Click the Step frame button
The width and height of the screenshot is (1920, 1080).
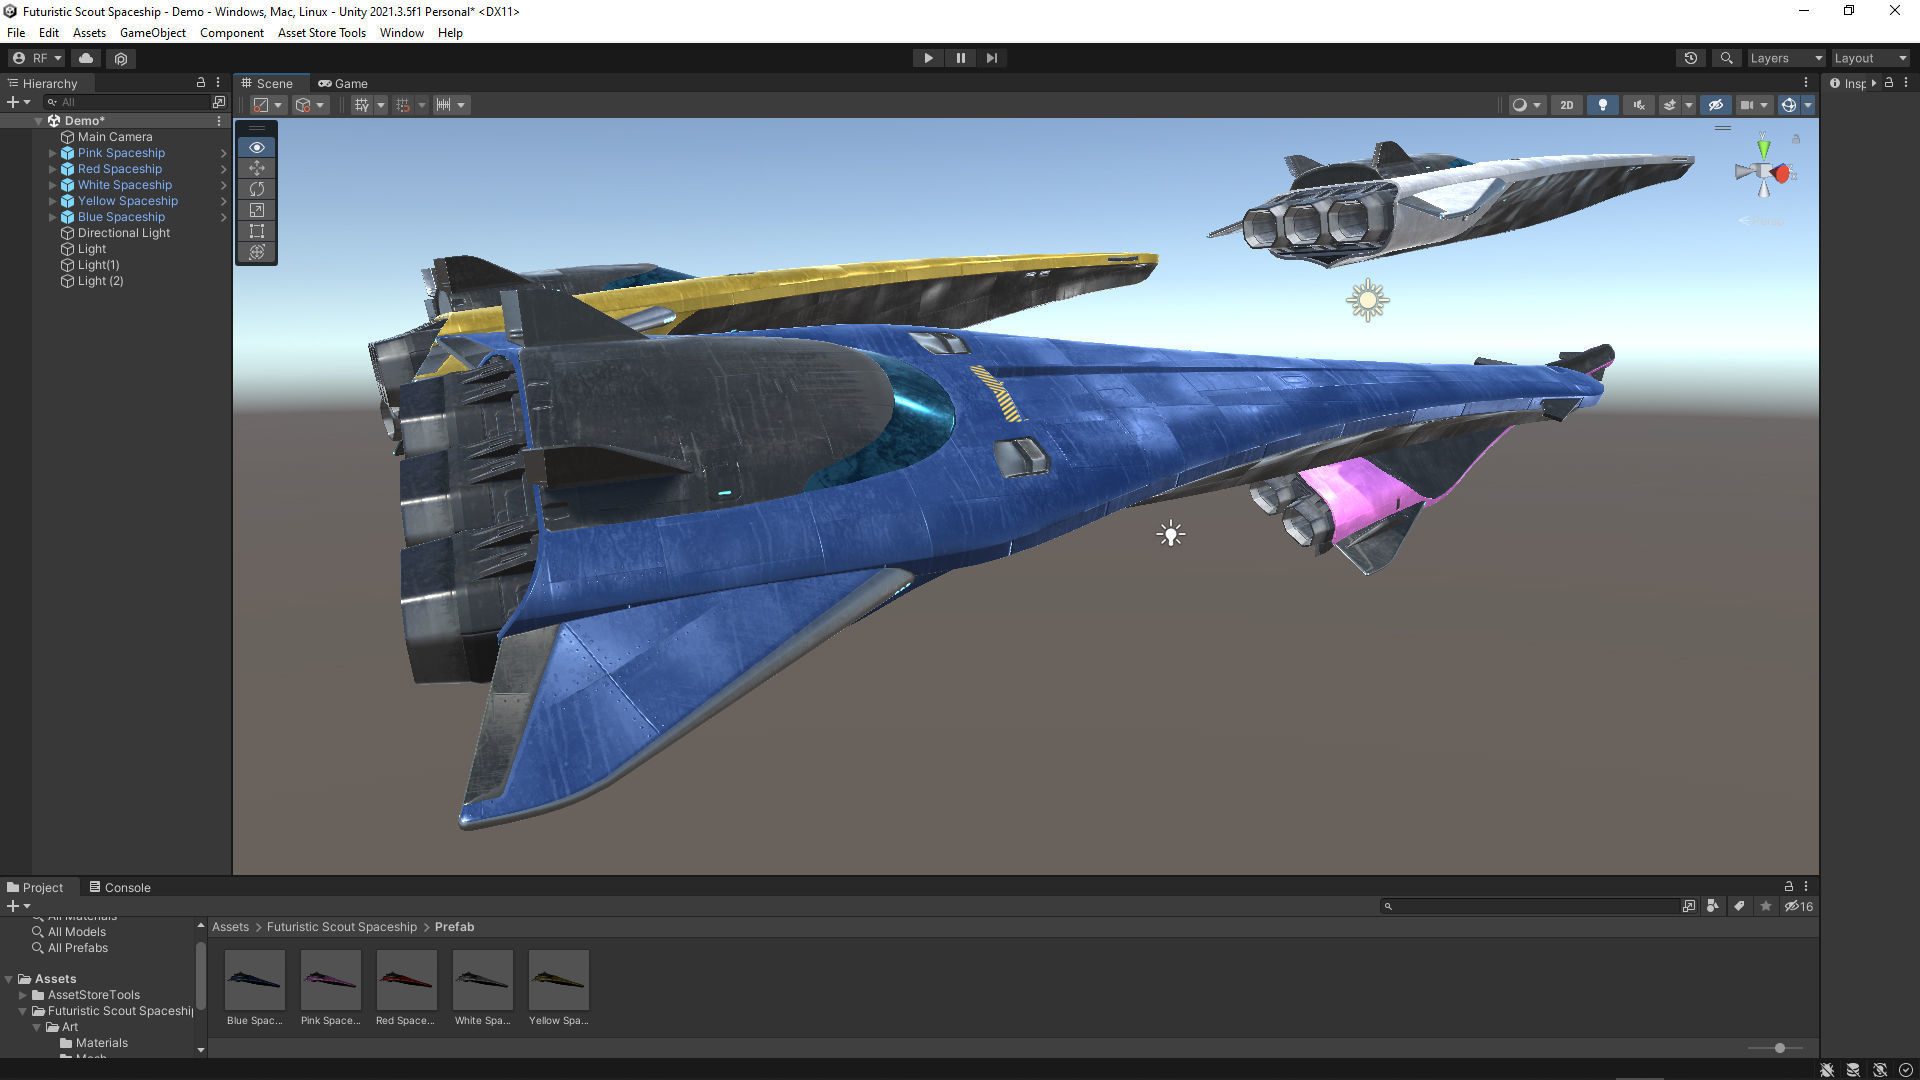point(992,58)
